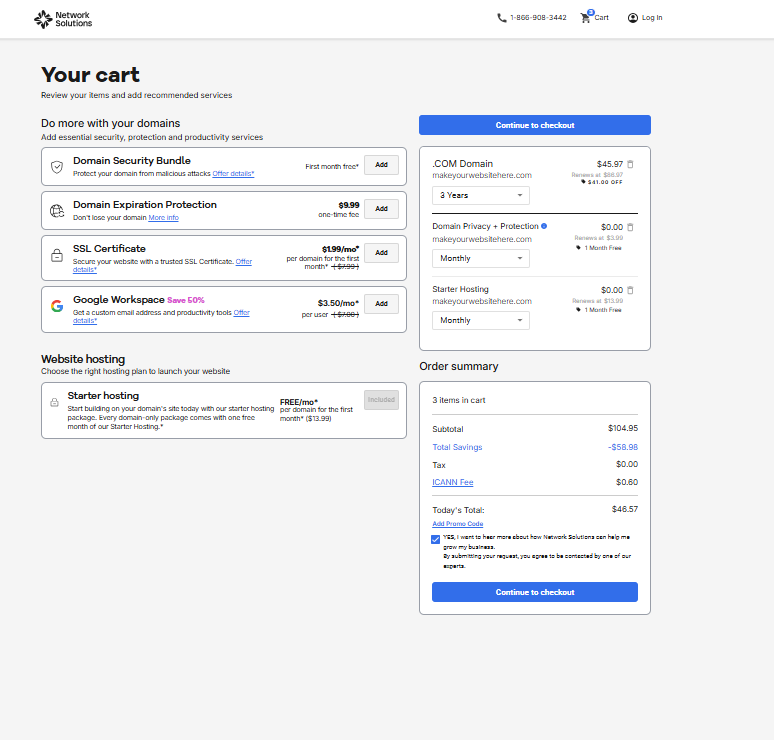Viewport: 774px width, 740px height.
Task: Click the Today's Total amount $46.57
Action: (x=625, y=509)
